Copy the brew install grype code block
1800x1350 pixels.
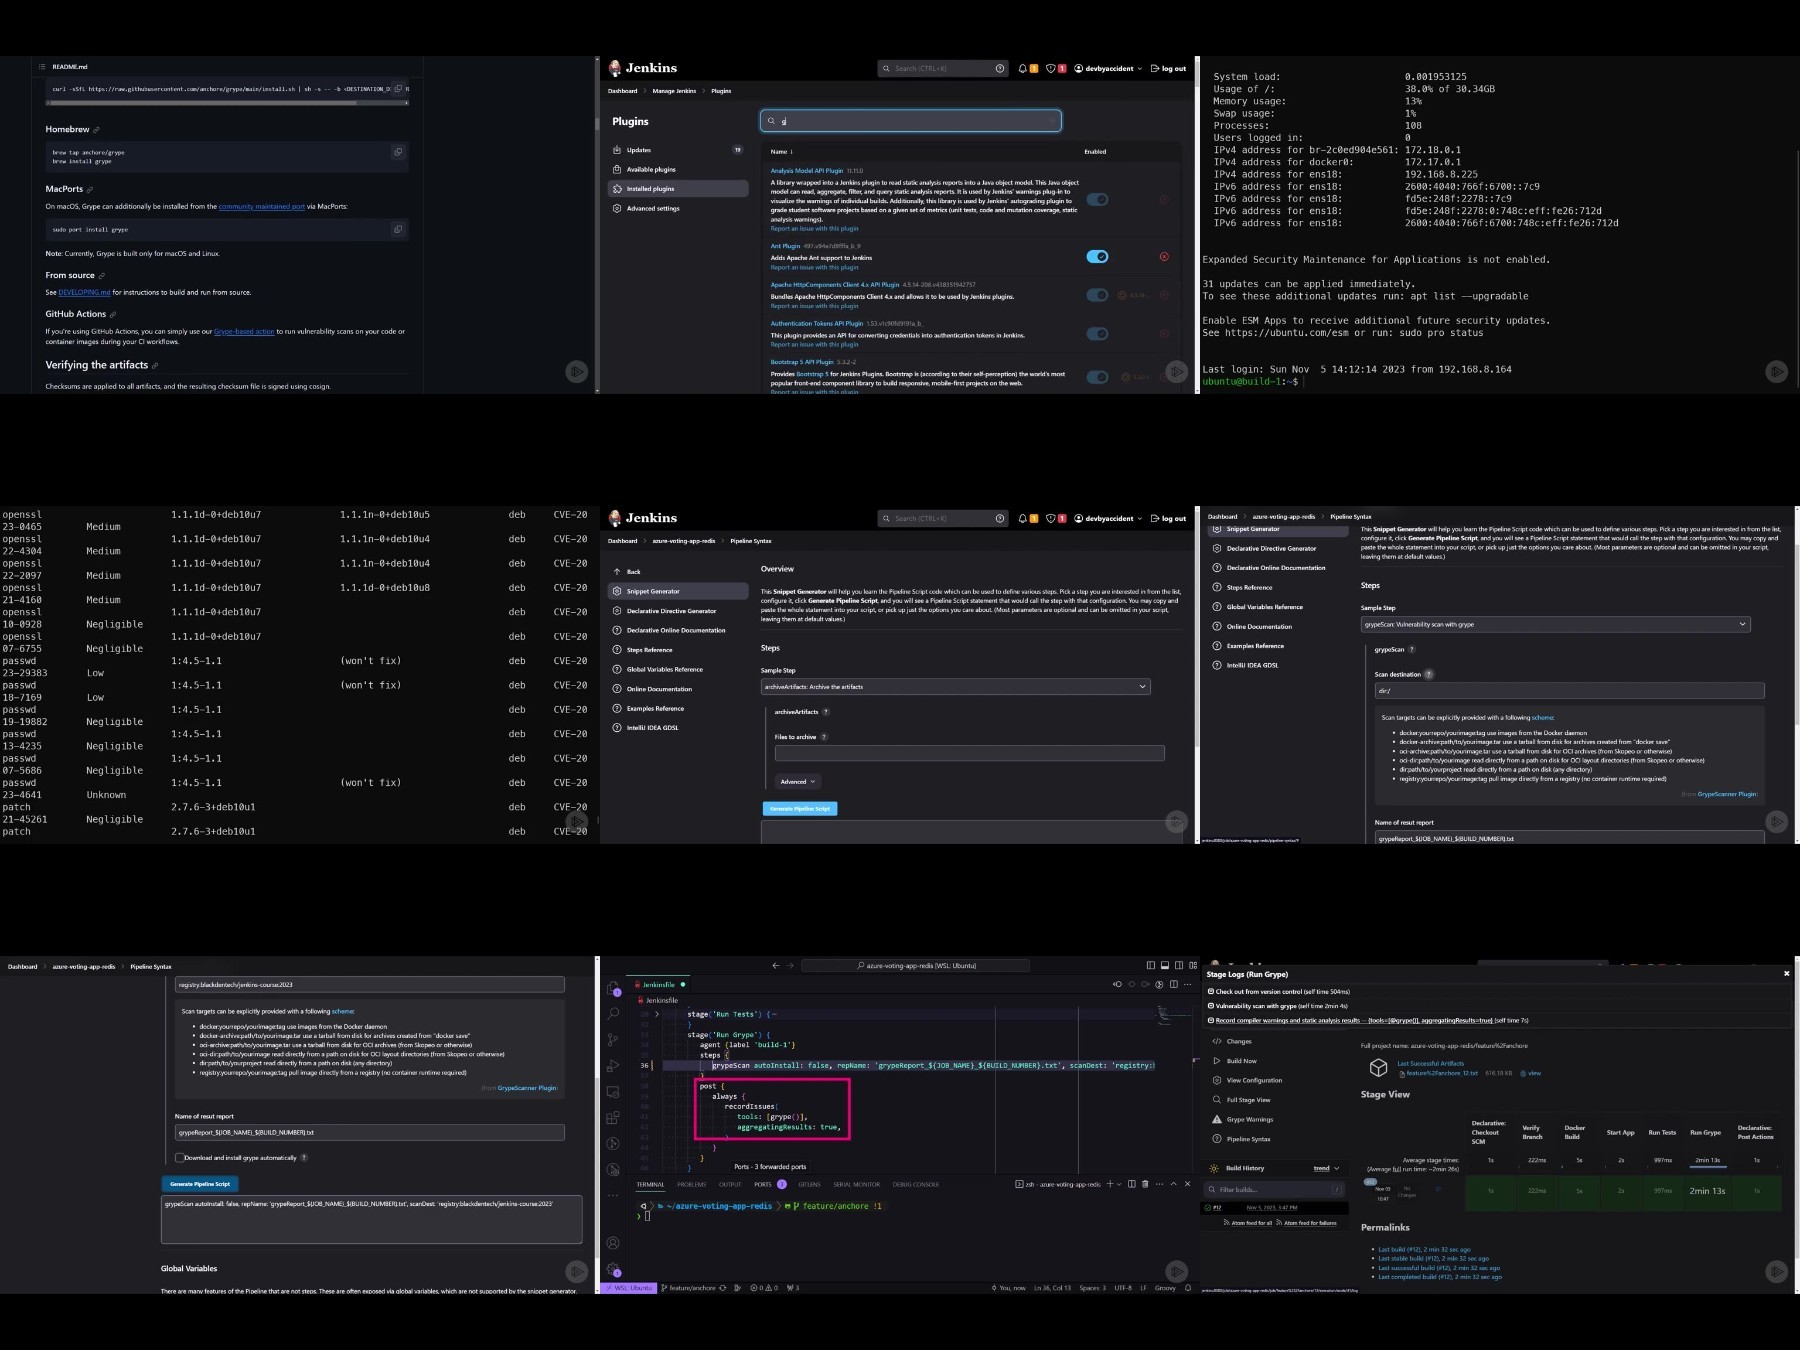click(398, 152)
